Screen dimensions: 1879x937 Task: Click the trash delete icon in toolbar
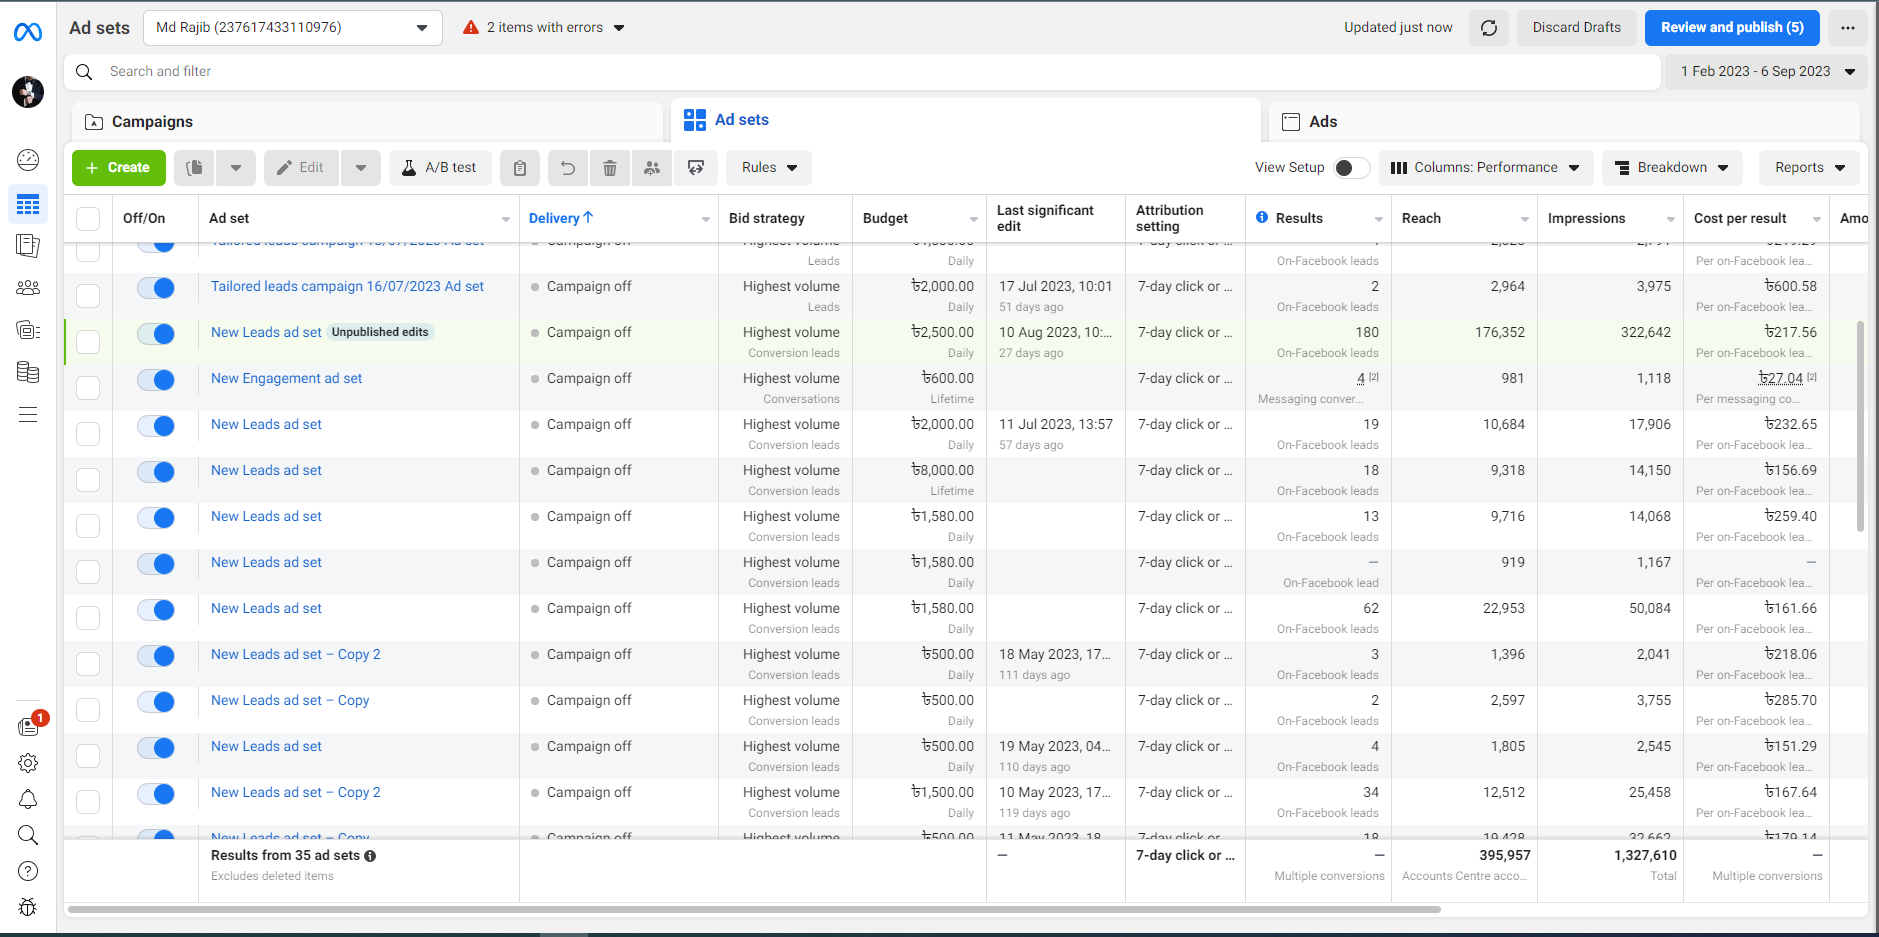[x=609, y=168]
